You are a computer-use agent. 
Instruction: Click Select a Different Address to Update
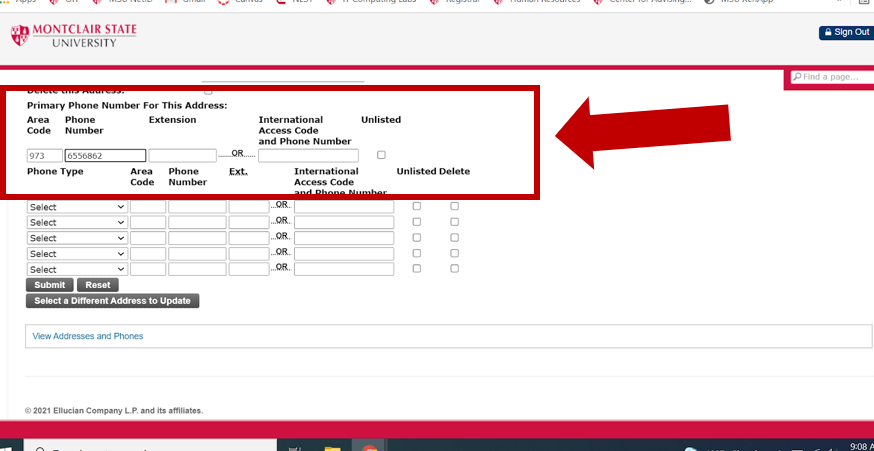pyautogui.click(x=112, y=301)
